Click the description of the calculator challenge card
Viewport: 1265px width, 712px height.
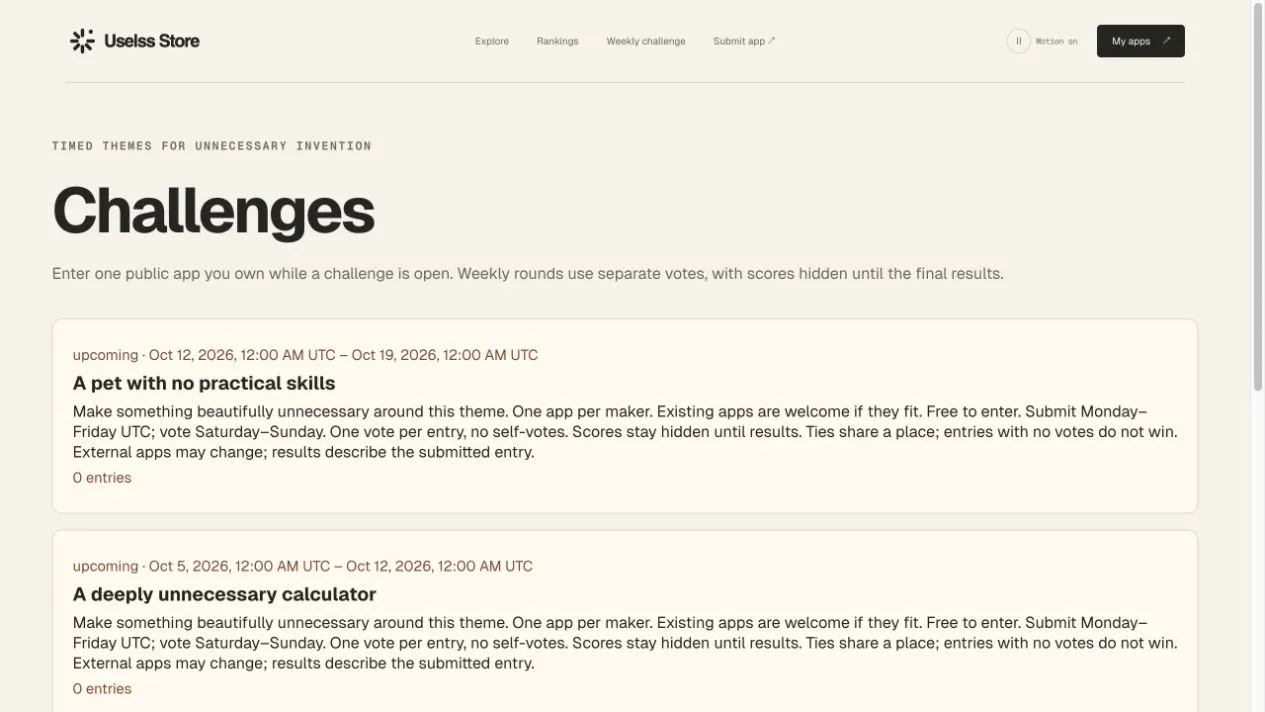(x=625, y=643)
